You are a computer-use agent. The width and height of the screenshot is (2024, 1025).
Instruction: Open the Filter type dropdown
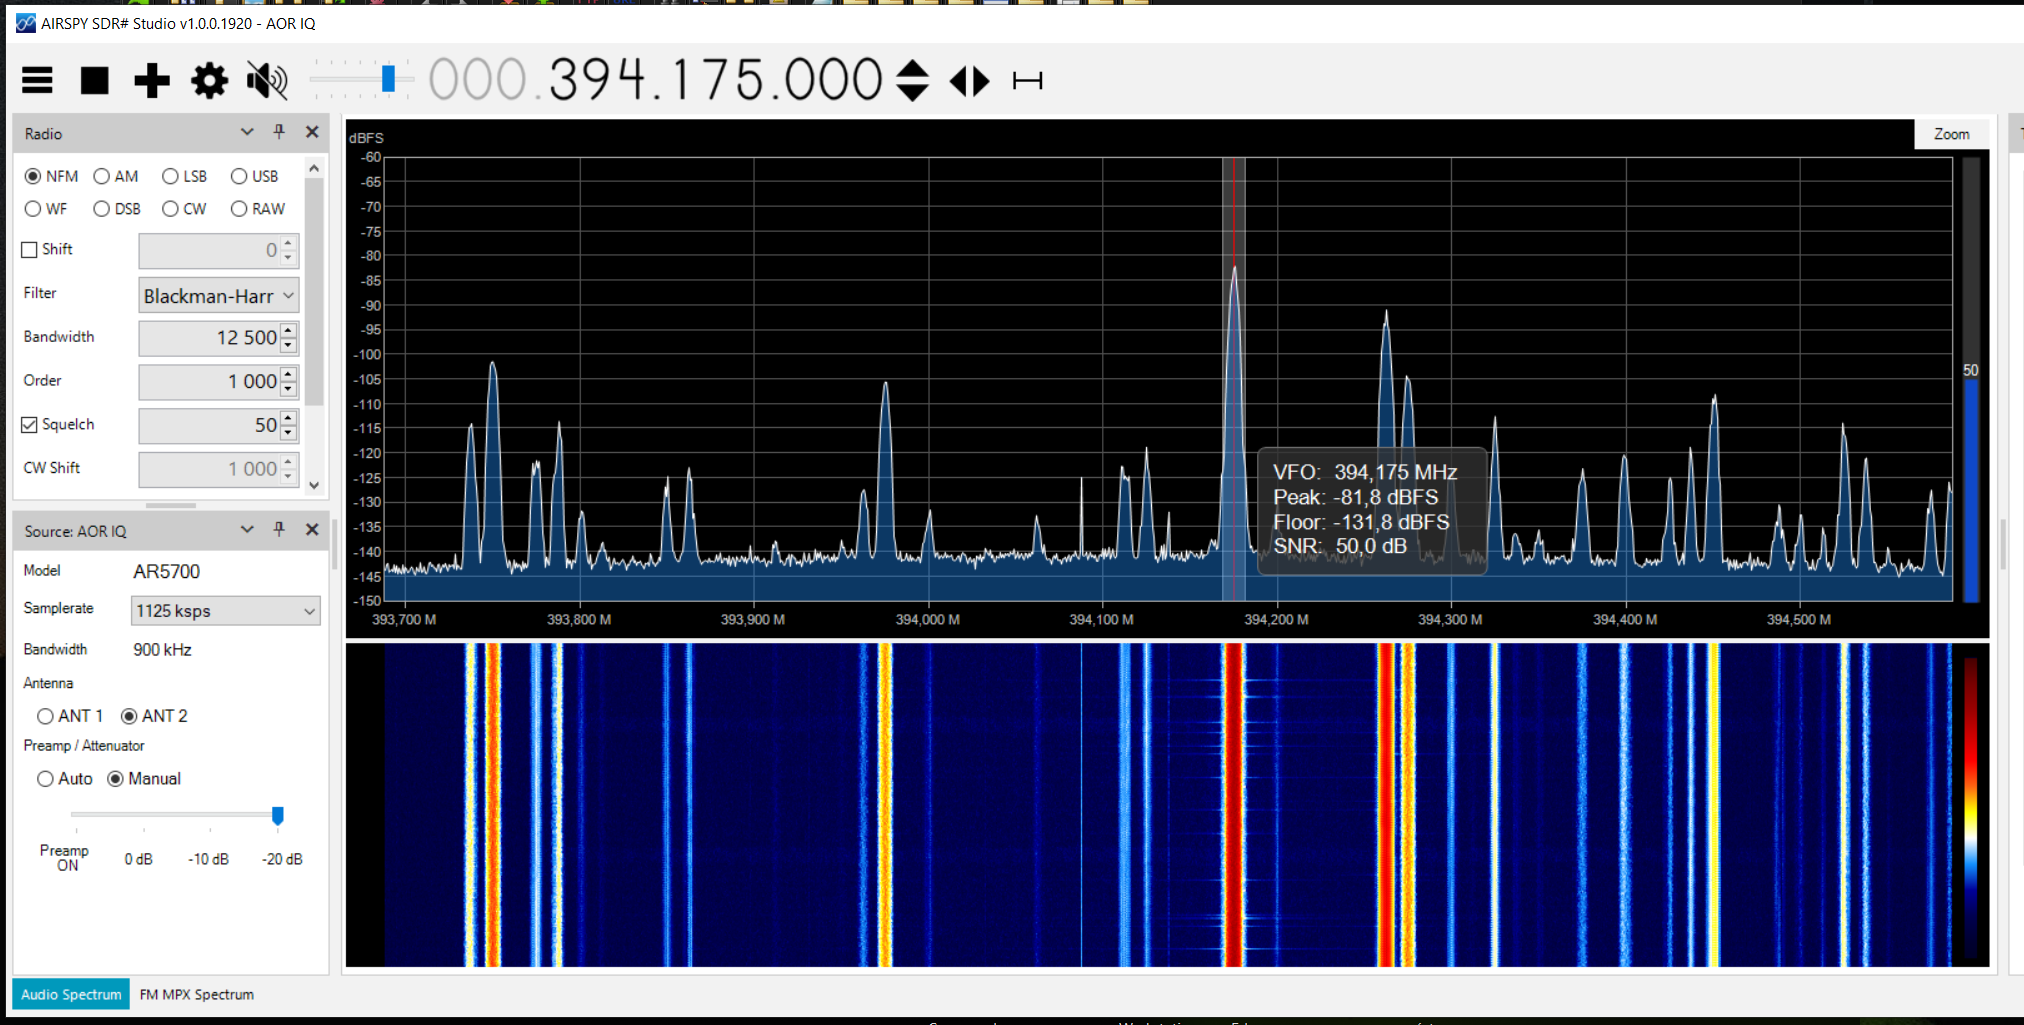(x=218, y=296)
